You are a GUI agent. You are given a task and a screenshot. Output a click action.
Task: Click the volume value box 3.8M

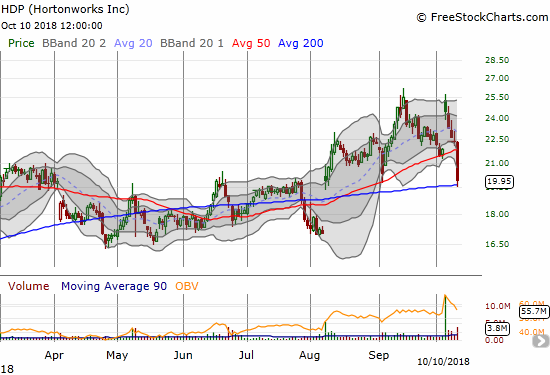point(497,328)
